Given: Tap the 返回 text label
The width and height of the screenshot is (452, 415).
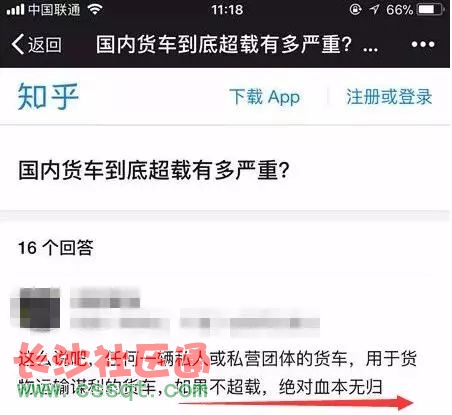Looking at the screenshot, I should 44,44.
